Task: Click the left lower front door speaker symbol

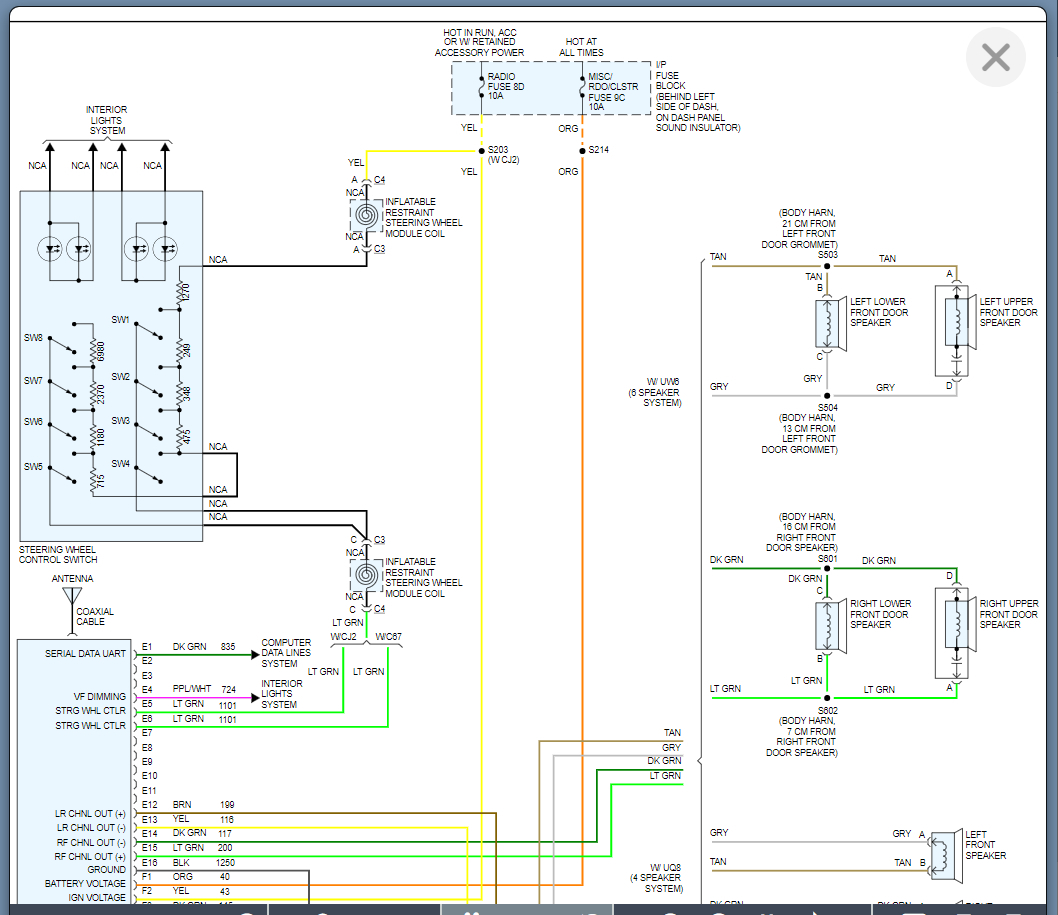Action: tap(830, 322)
